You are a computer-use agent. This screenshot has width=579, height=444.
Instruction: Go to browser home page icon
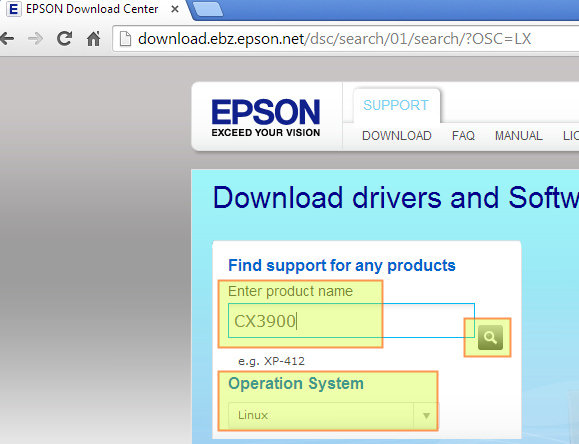pos(93,38)
